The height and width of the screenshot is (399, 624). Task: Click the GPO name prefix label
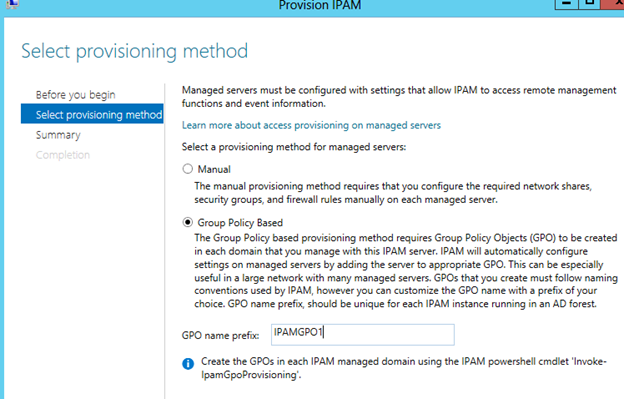click(x=220, y=335)
